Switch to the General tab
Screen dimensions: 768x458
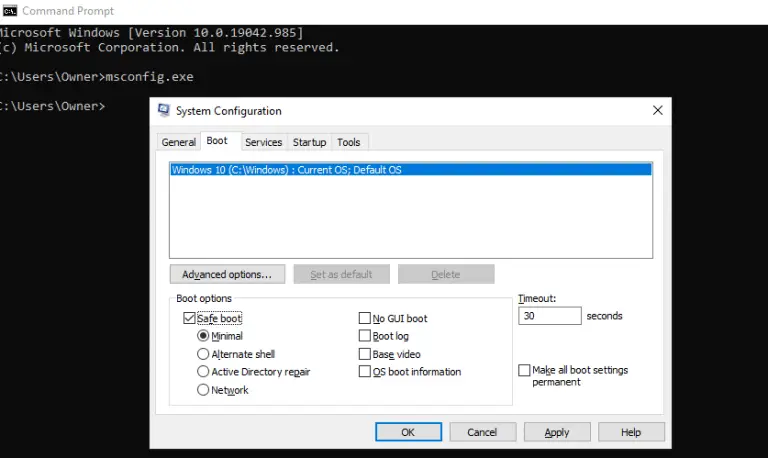(179, 142)
